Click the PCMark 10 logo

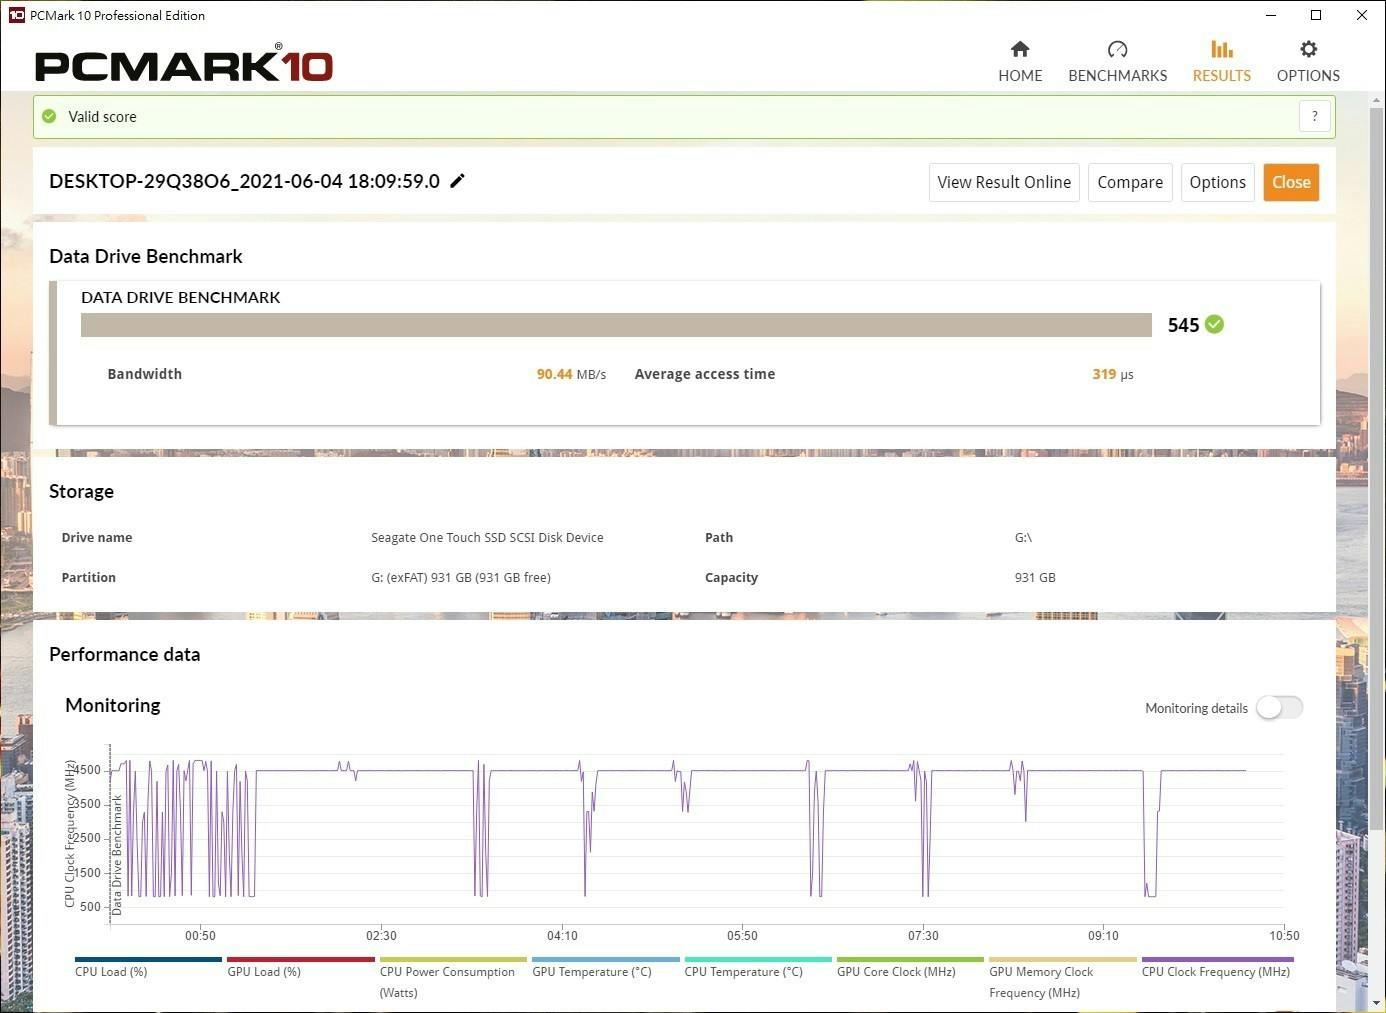[x=183, y=64]
